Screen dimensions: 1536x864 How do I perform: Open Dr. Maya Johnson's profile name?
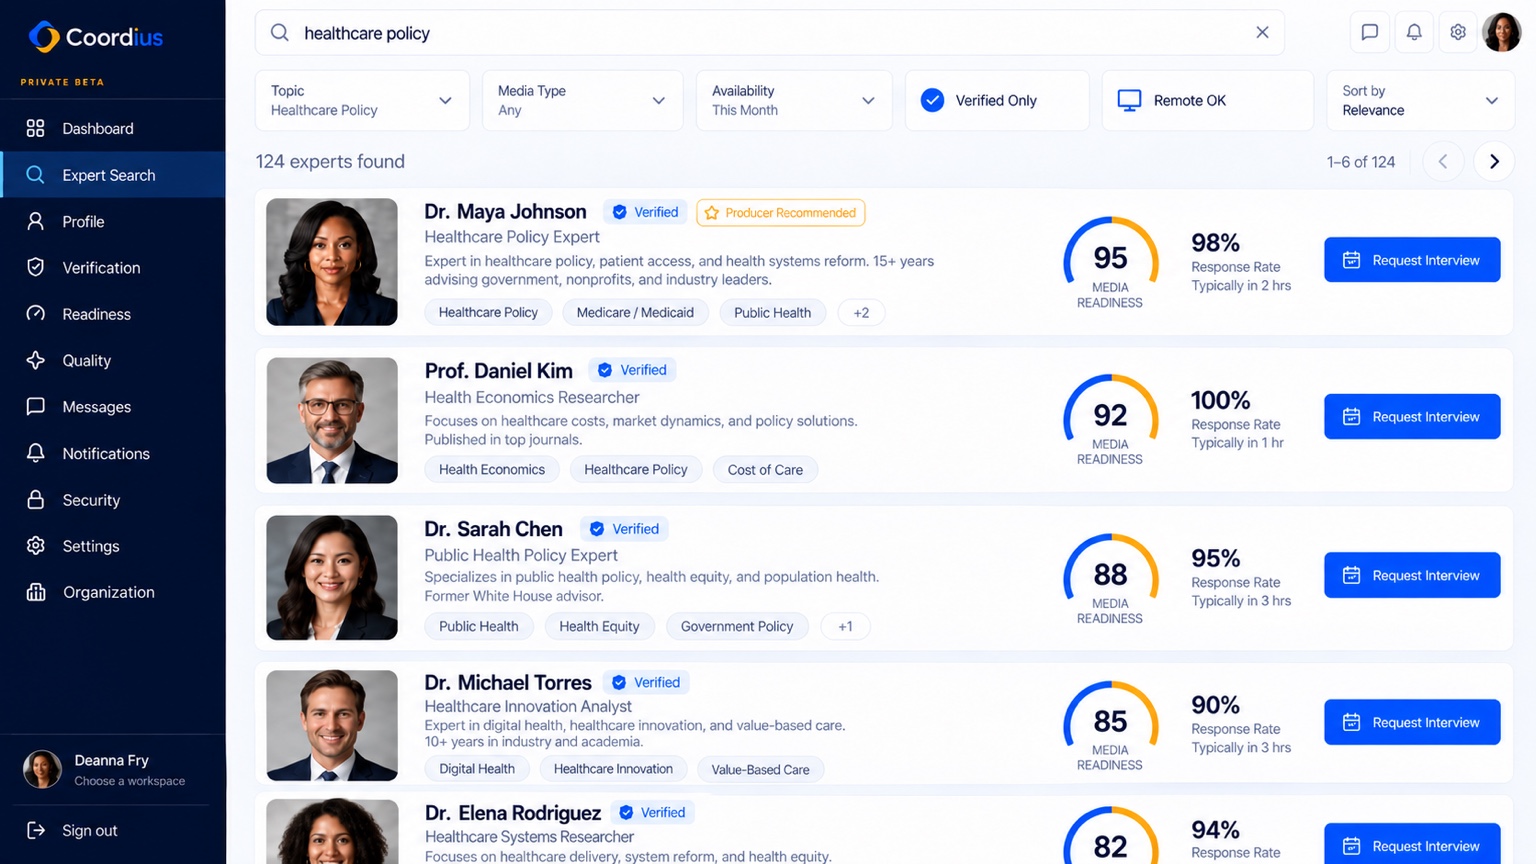point(505,211)
